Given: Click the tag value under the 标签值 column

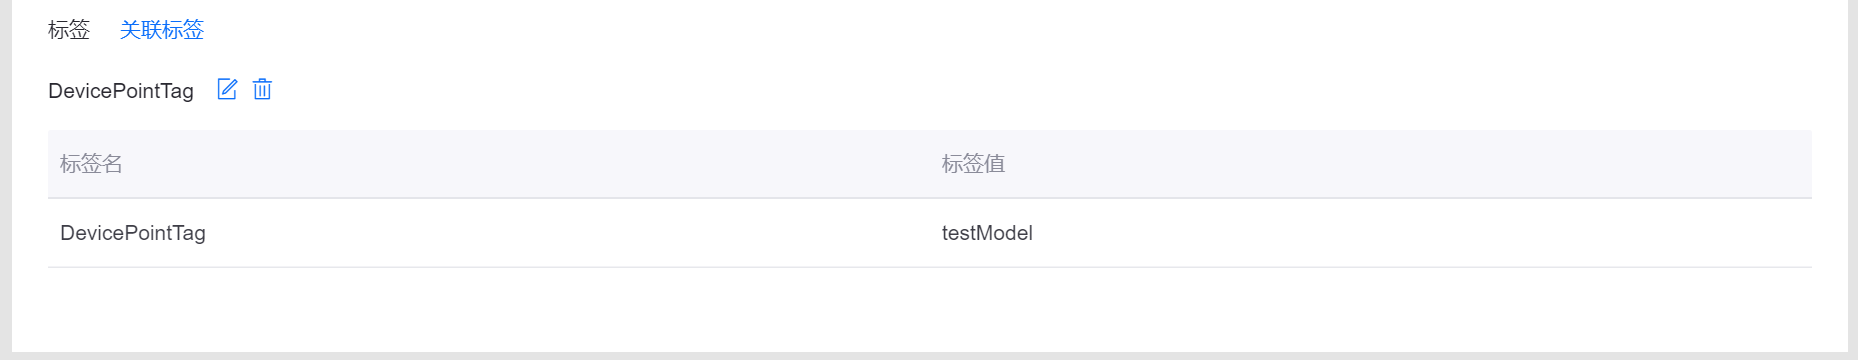Looking at the screenshot, I should 987,233.
